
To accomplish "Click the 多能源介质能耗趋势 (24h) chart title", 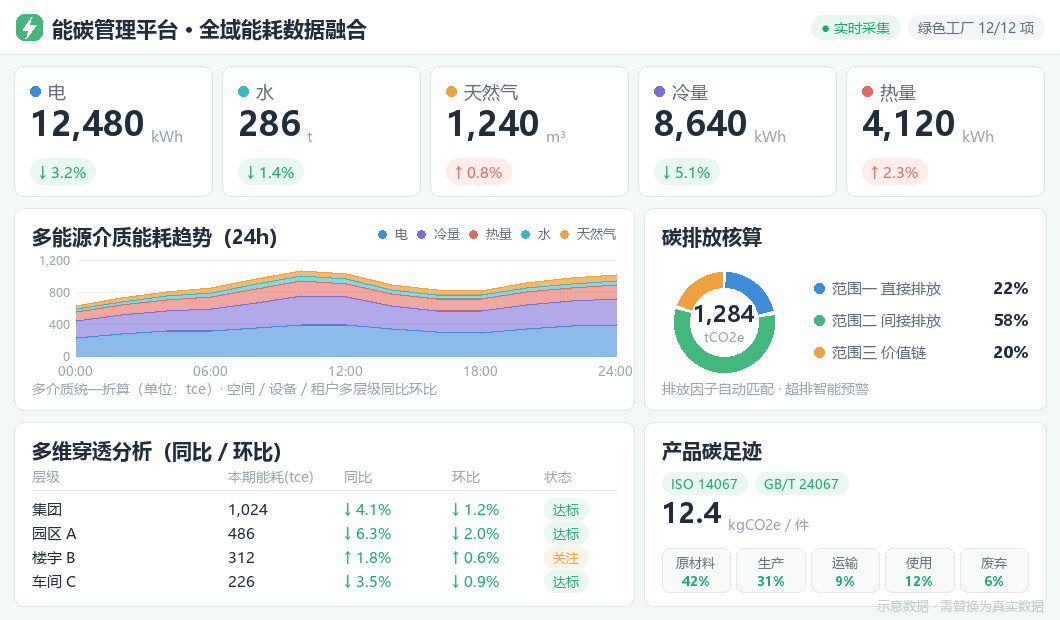I will [x=154, y=237].
